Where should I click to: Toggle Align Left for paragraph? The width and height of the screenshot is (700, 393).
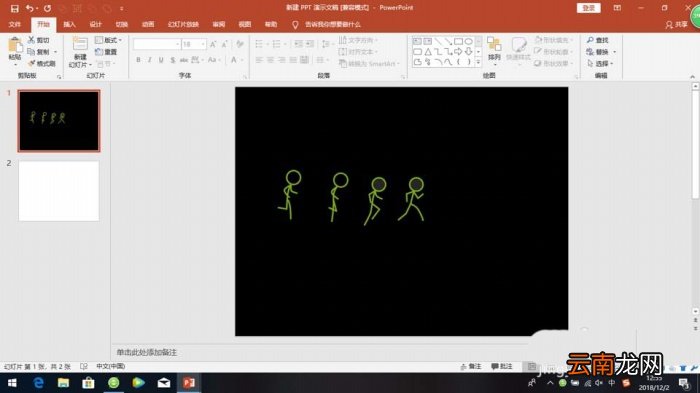click(x=259, y=60)
